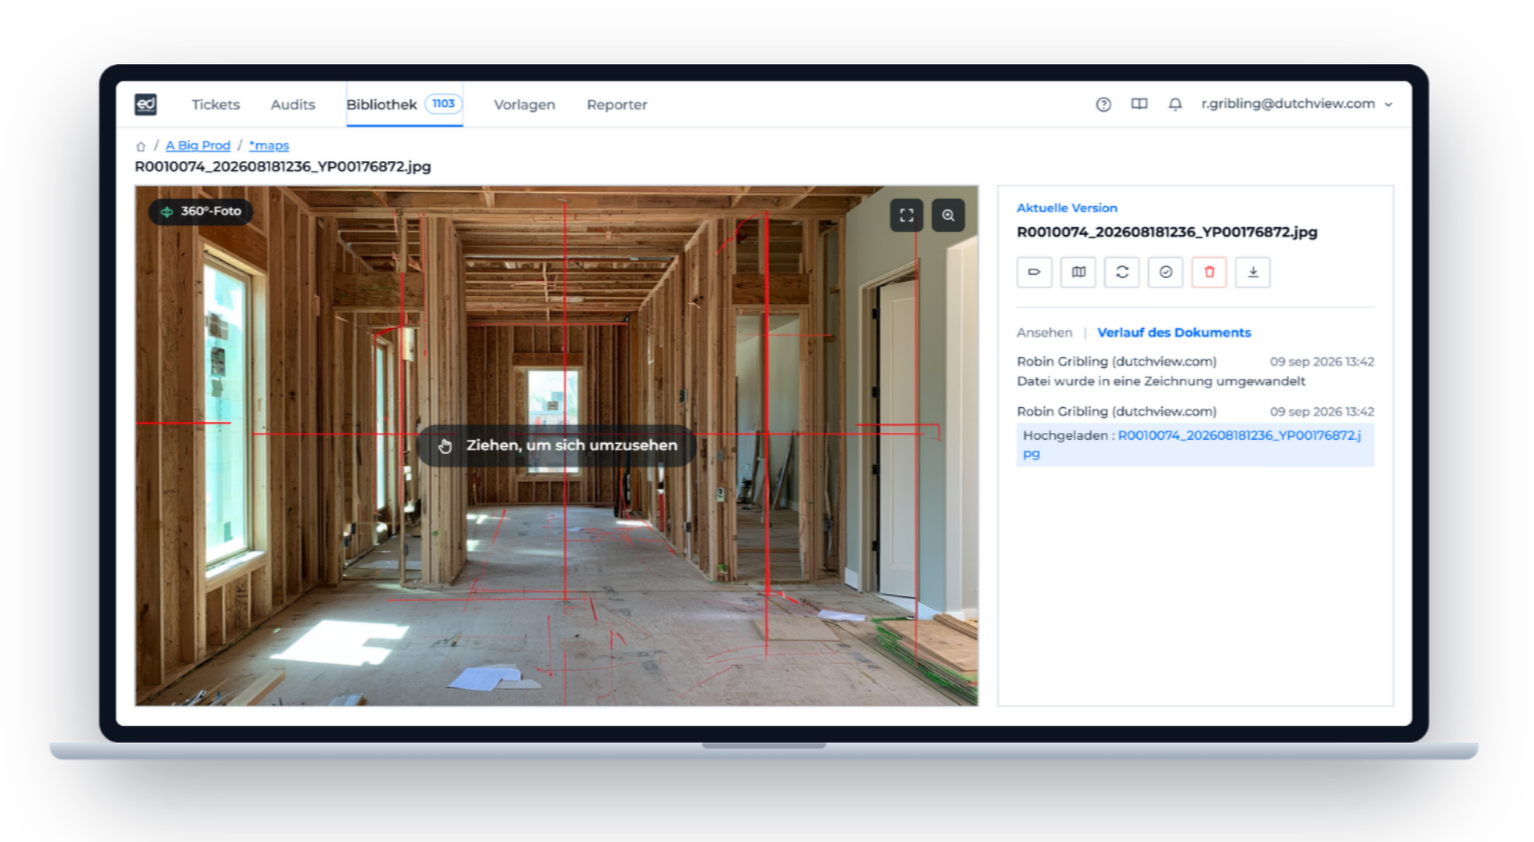The width and height of the screenshot is (1534, 842).
Task: Open notifications bell icon
Action: (1175, 104)
